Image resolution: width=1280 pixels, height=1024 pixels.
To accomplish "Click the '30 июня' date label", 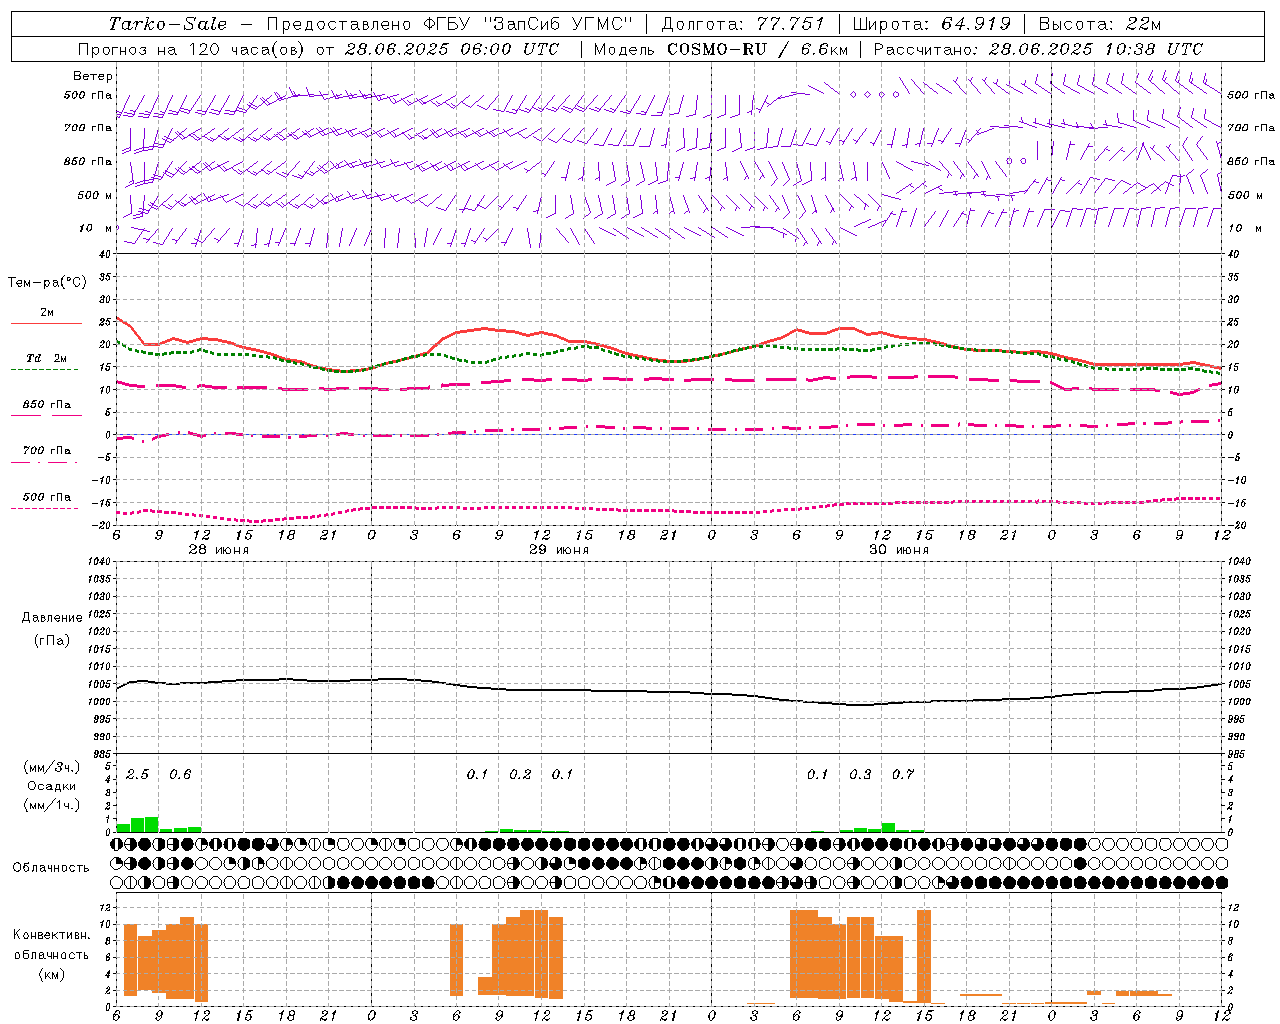I will (899, 550).
